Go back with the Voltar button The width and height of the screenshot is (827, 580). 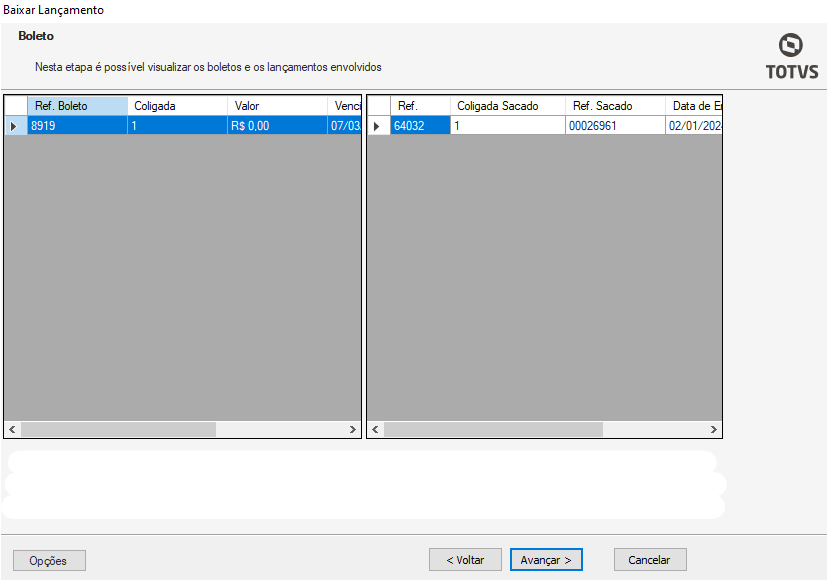point(465,560)
